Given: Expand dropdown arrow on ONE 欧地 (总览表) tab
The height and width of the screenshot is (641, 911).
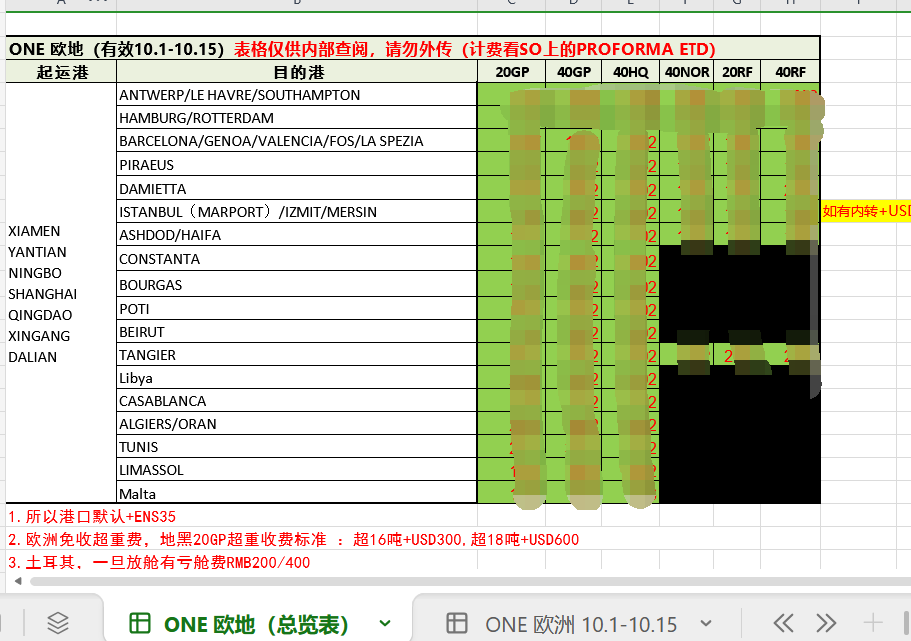Looking at the screenshot, I should pos(385,623).
